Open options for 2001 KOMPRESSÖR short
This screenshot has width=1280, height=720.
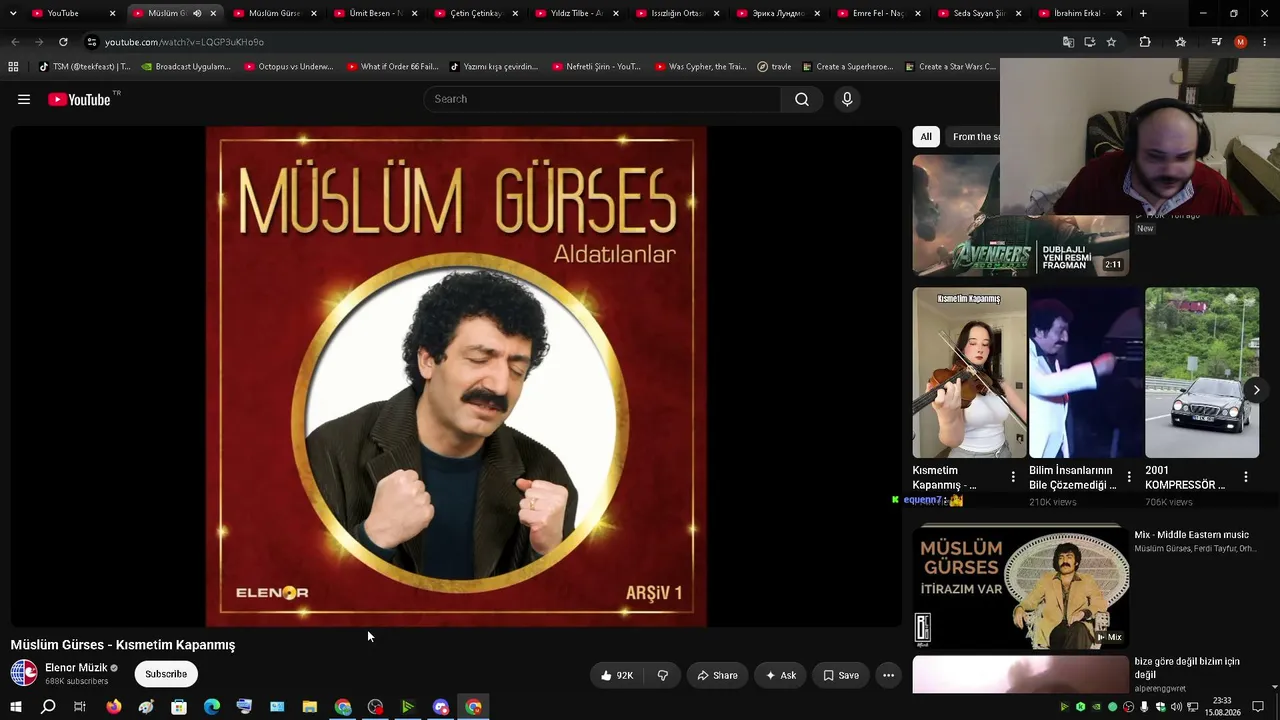click(x=1246, y=477)
